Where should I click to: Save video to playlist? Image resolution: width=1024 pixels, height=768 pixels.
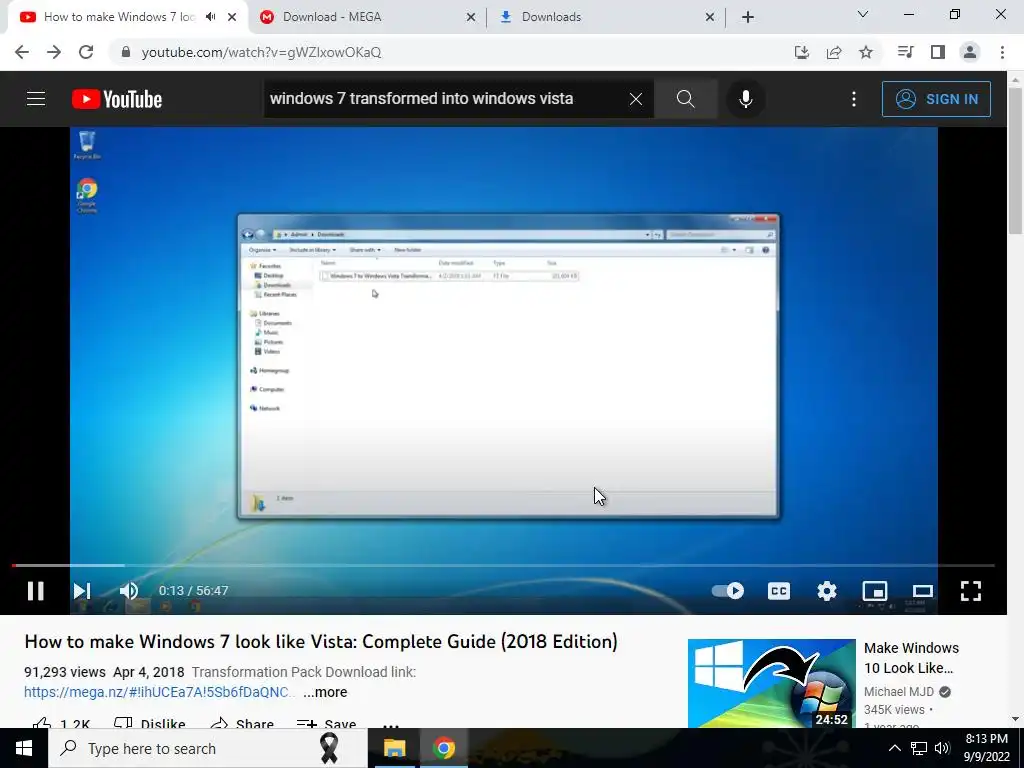326,724
